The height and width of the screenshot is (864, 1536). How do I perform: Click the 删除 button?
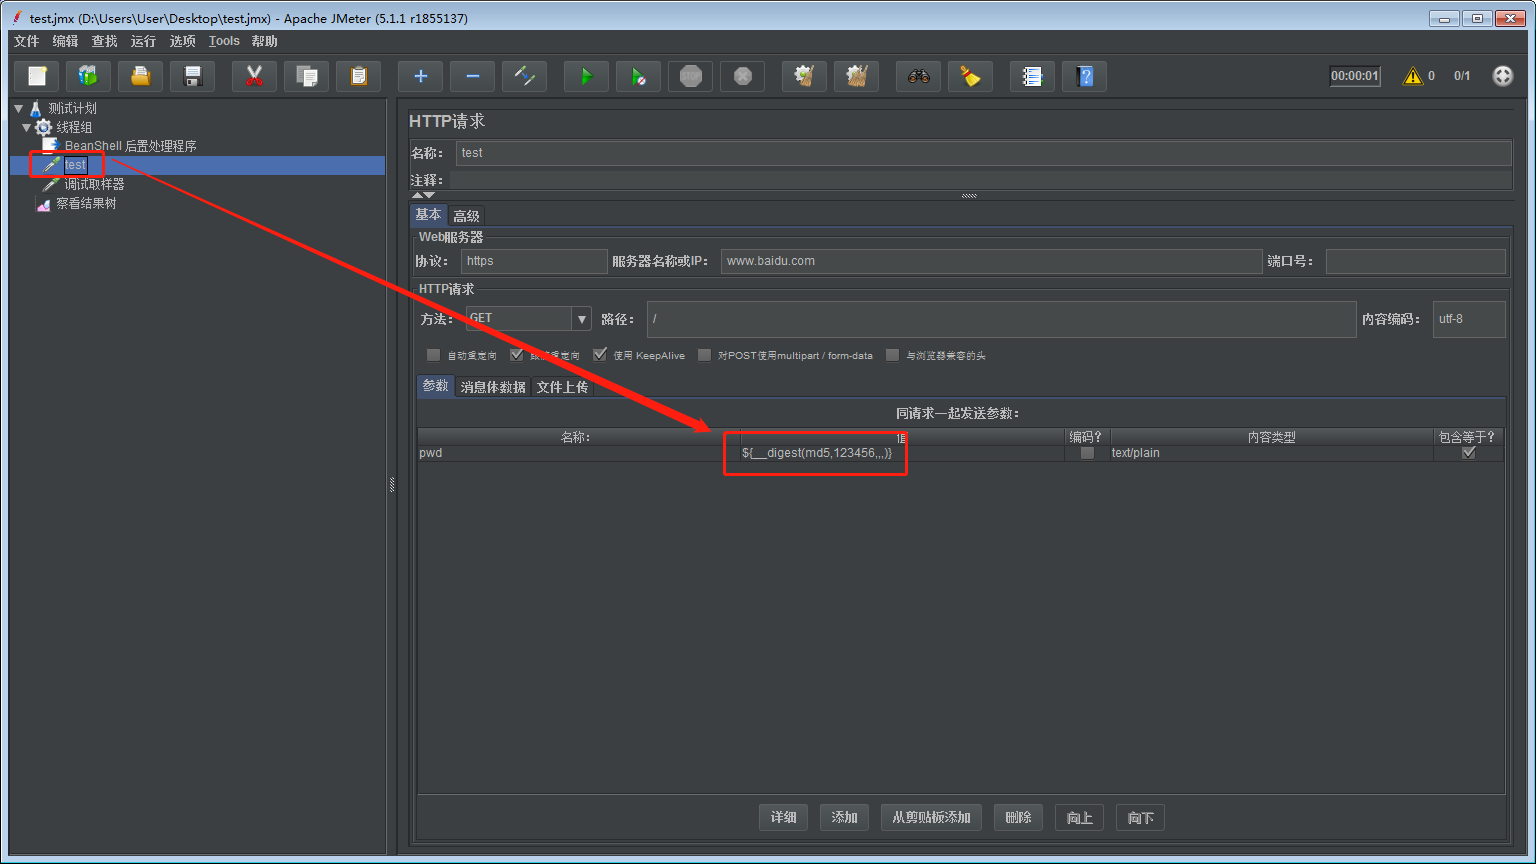click(1019, 818)
